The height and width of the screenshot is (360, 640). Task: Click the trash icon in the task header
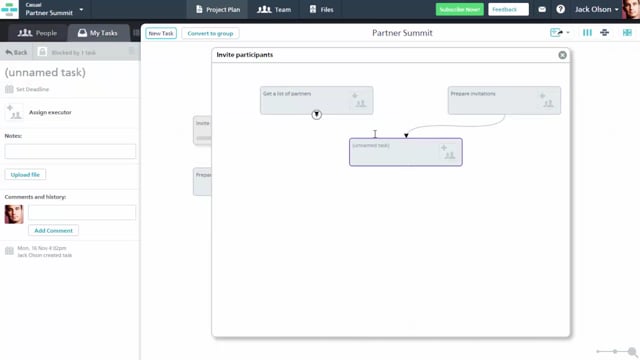[131, 51]
